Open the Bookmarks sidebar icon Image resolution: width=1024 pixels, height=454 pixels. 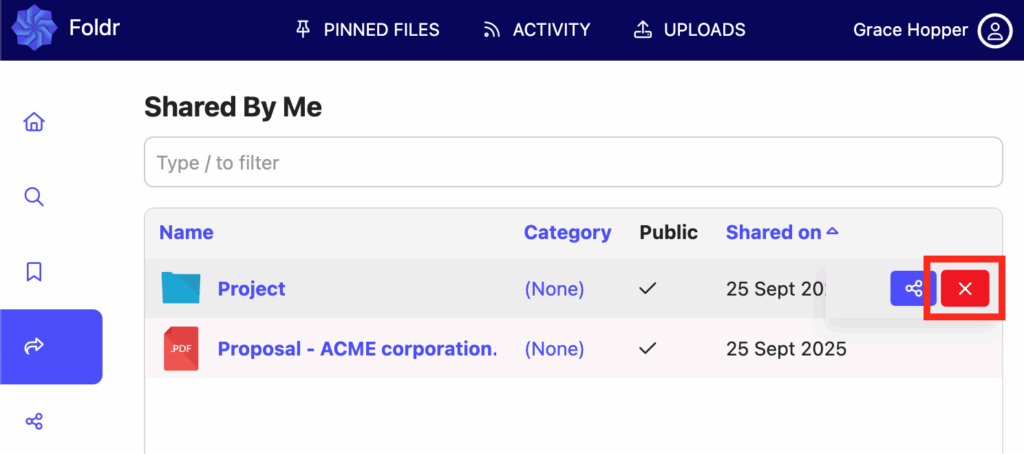[34, 271]
